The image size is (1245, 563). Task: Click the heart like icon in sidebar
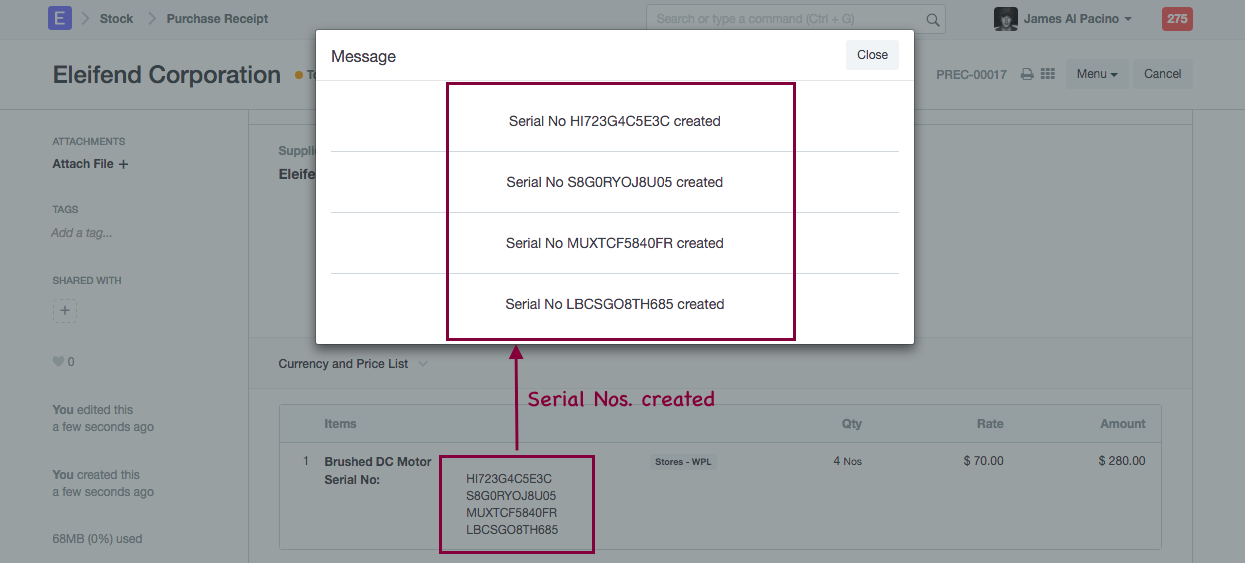[x=58, y=362]
